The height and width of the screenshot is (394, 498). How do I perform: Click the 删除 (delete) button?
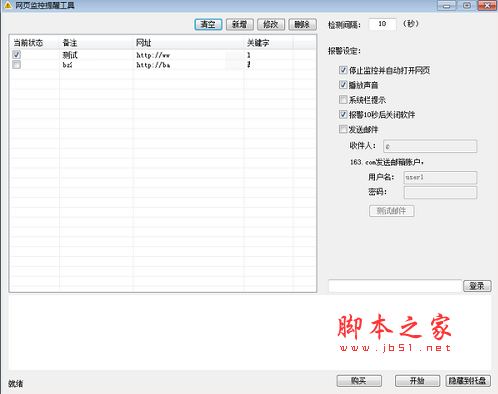302,24
